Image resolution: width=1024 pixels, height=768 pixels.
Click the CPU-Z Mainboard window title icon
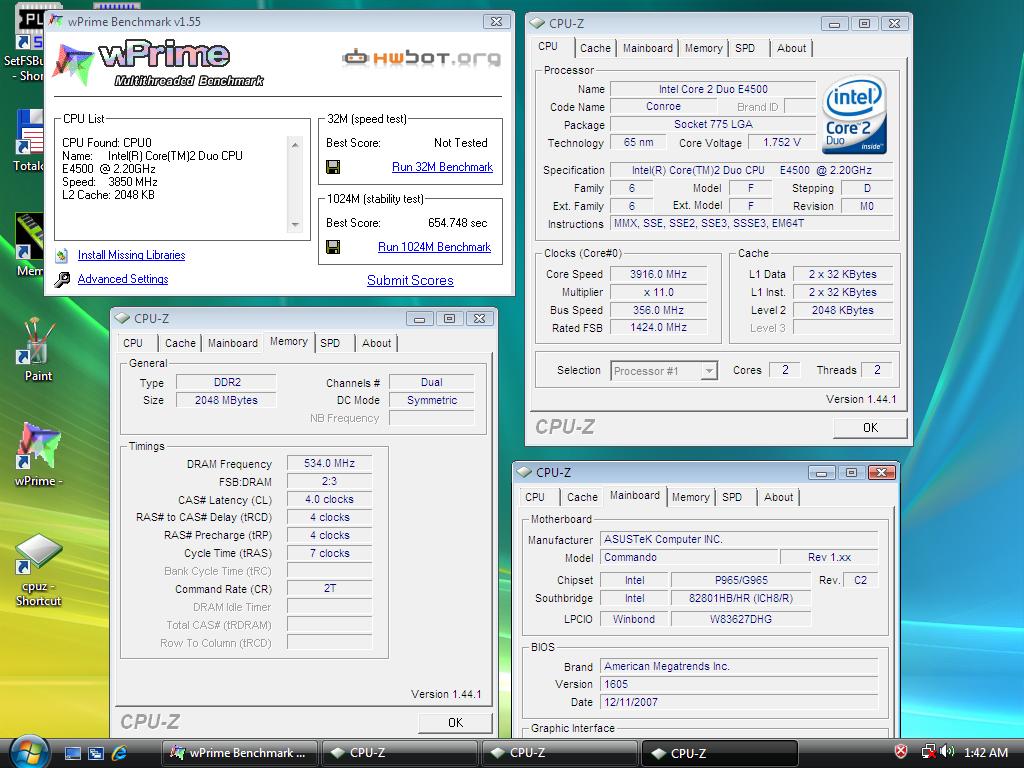tap(524, 472)
